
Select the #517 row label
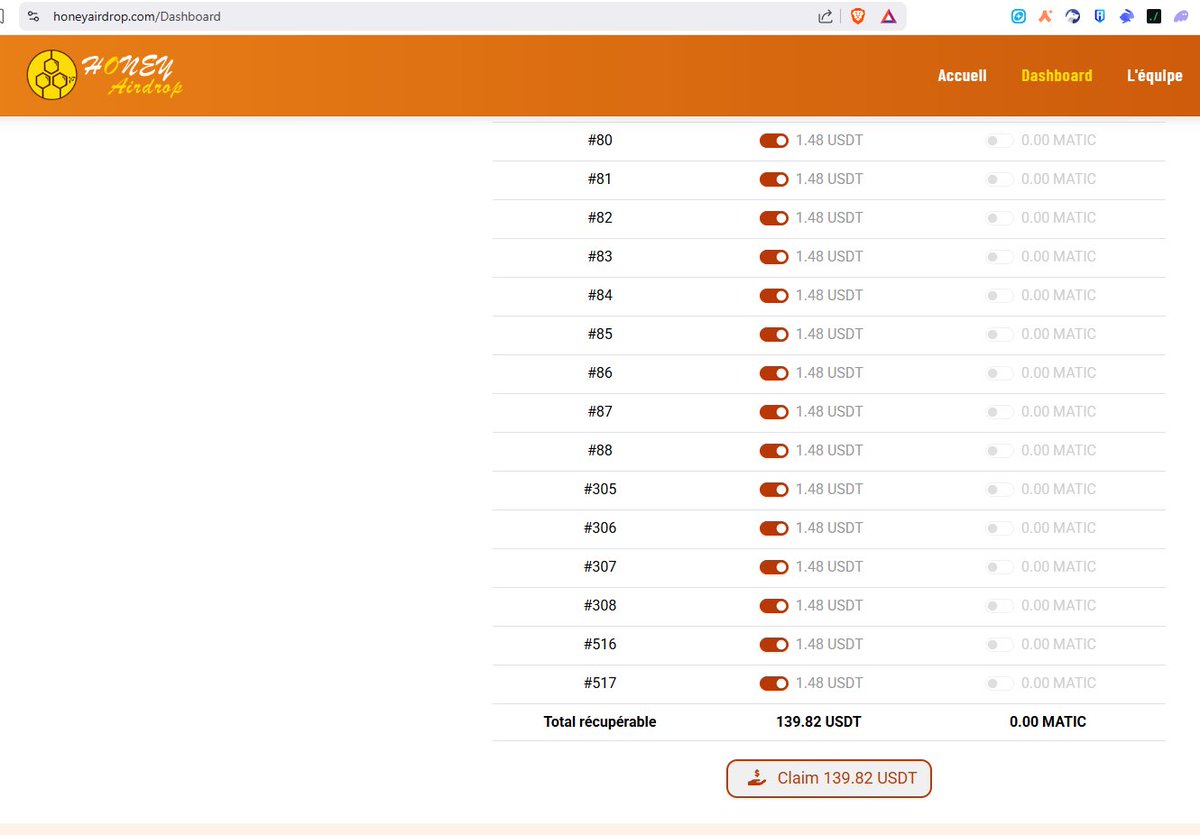click(600, 683)
